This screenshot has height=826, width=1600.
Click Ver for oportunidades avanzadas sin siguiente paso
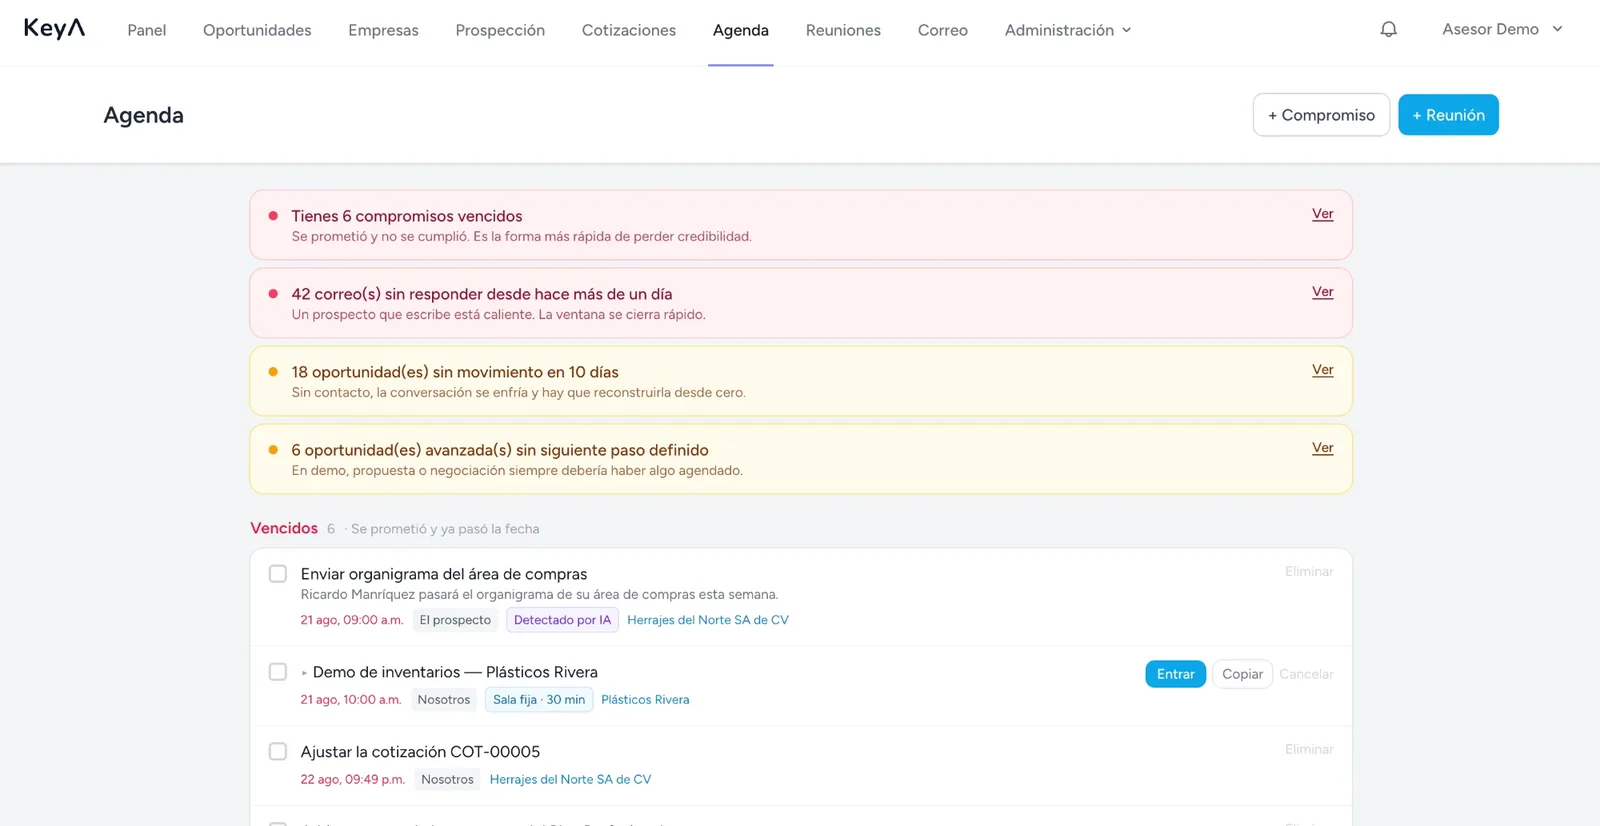tap(1322, 448)
